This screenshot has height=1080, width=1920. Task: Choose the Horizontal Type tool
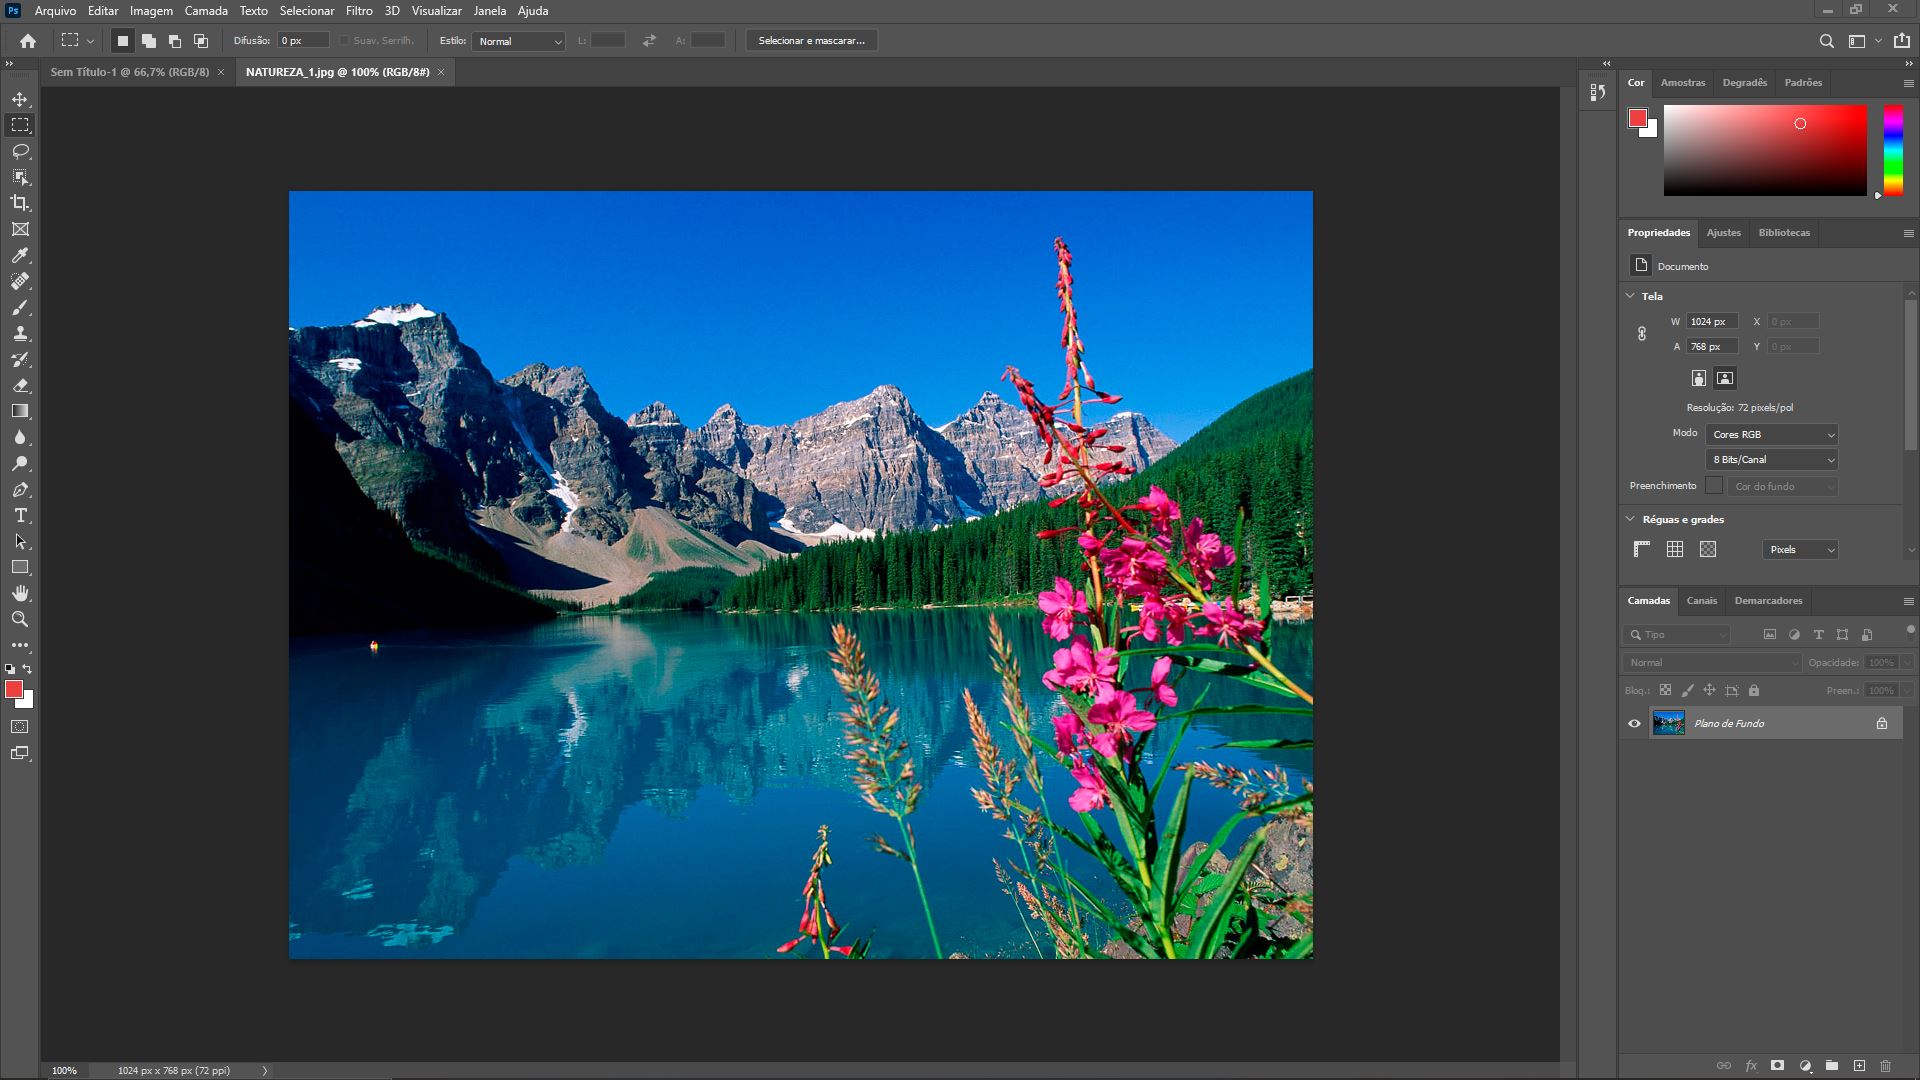(19, 516)
